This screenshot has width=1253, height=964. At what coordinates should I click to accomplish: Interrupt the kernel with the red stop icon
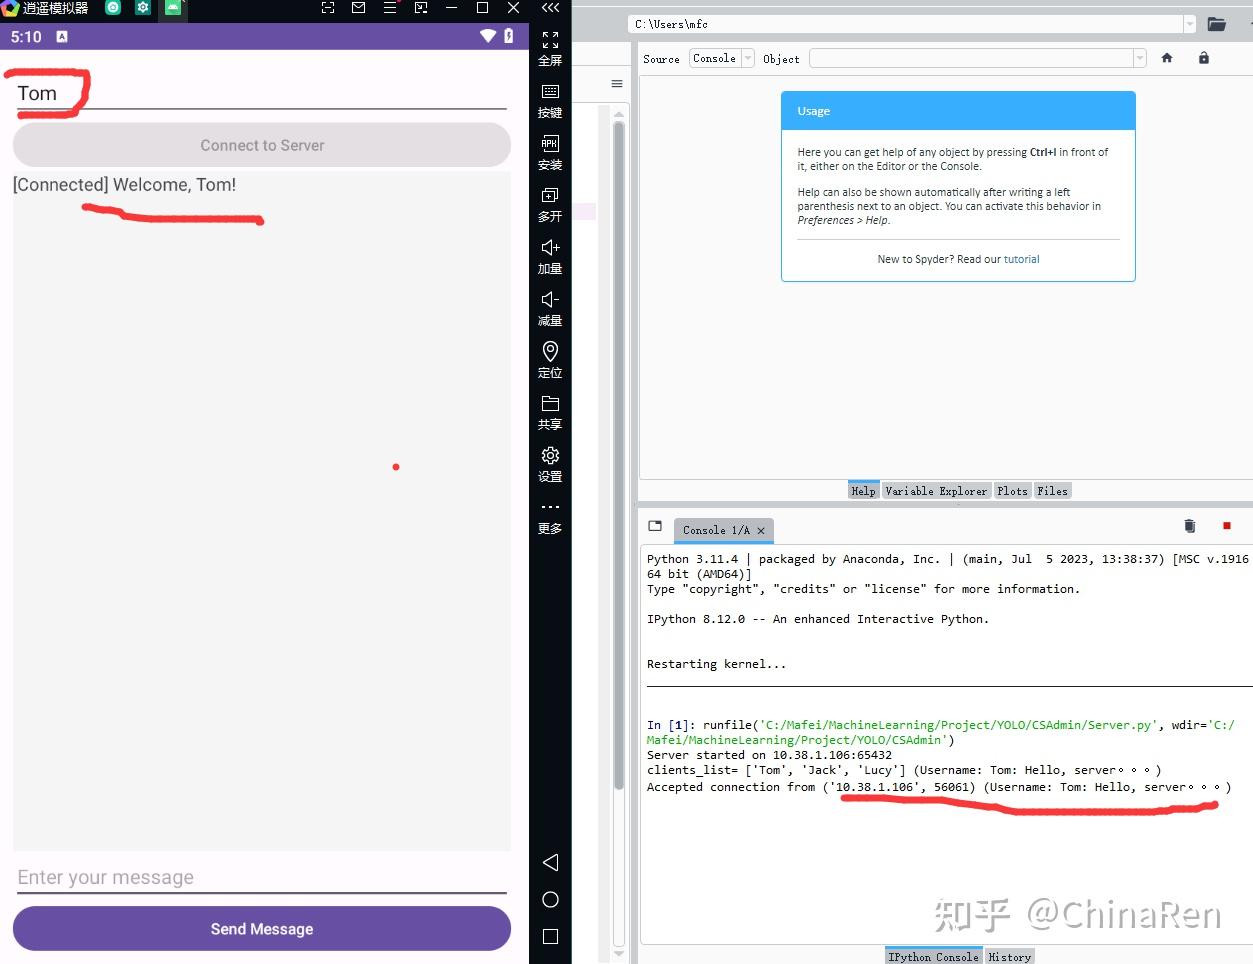1226,525
